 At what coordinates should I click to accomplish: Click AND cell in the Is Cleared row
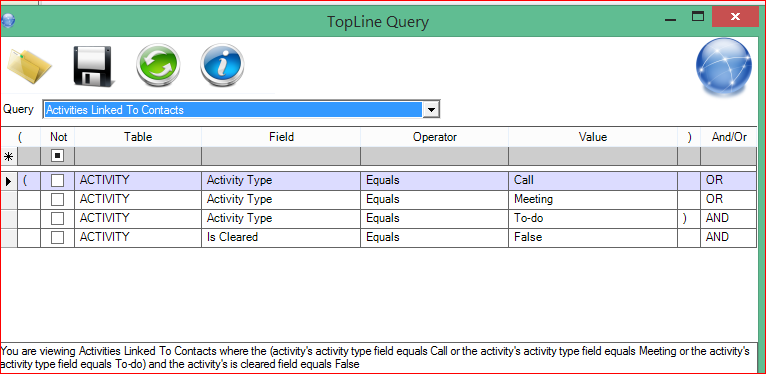pos(729,237)
